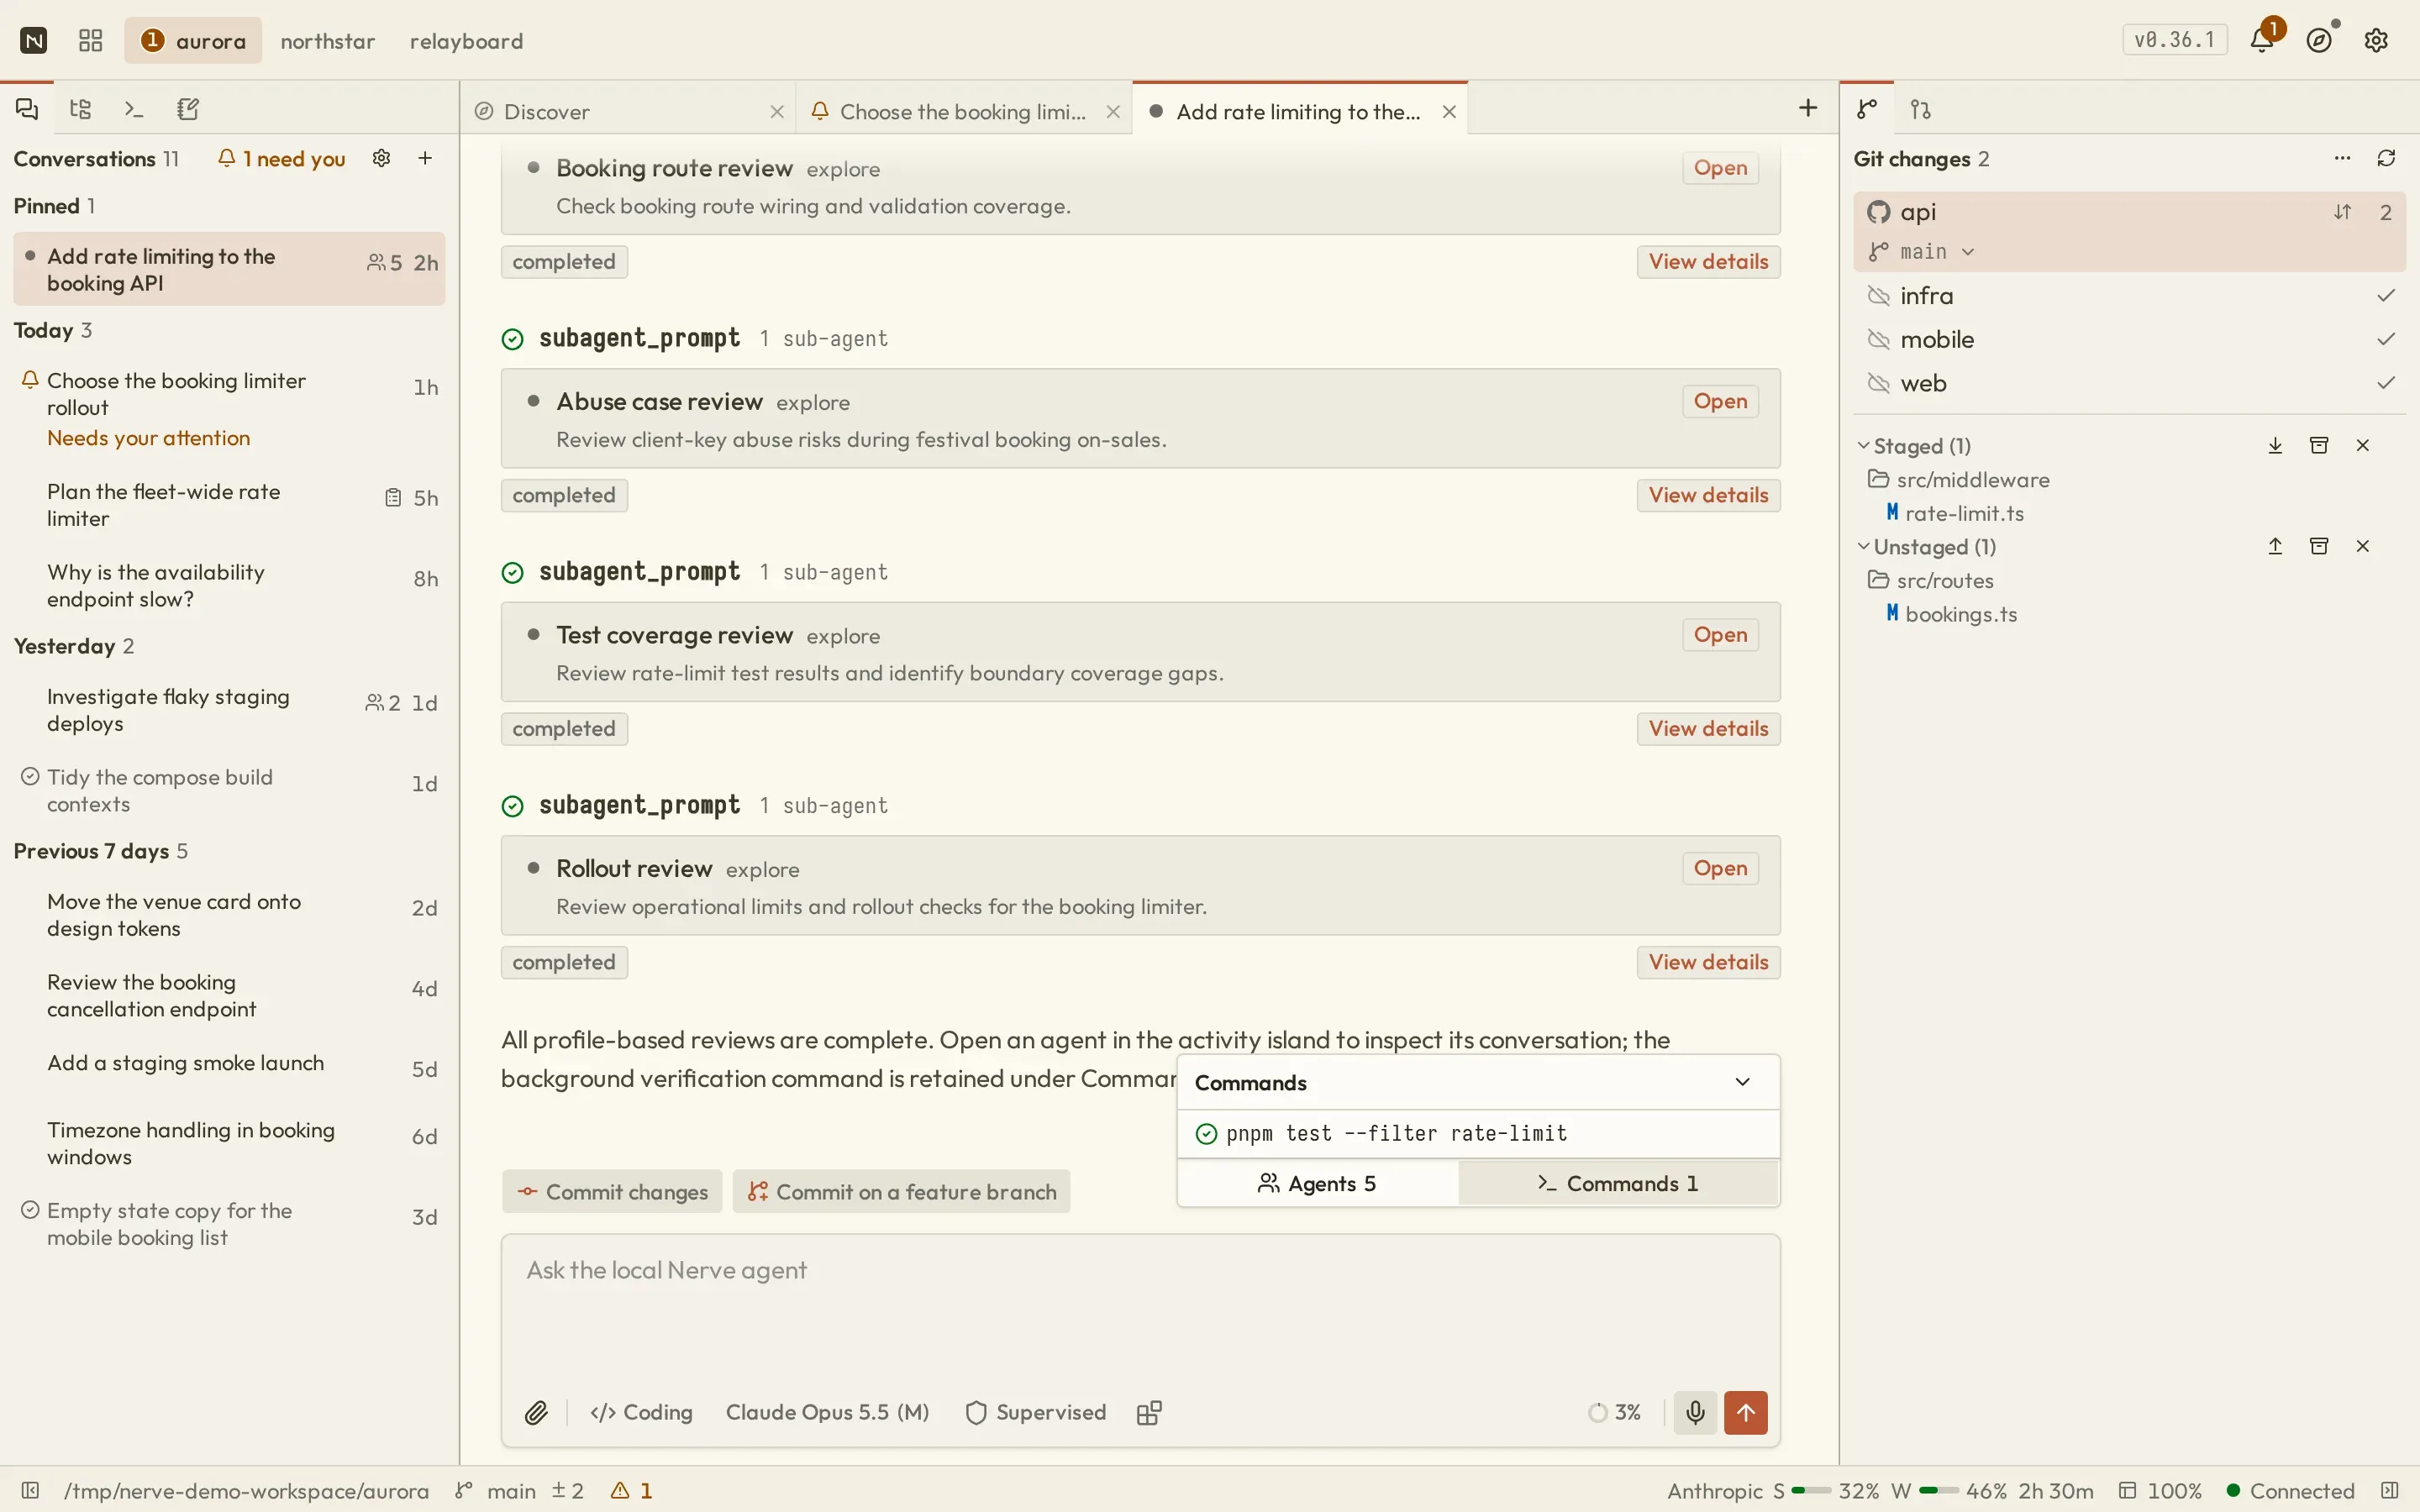Toggle the 1 need you filter
2420x1512 pixels.
(282, 158)
